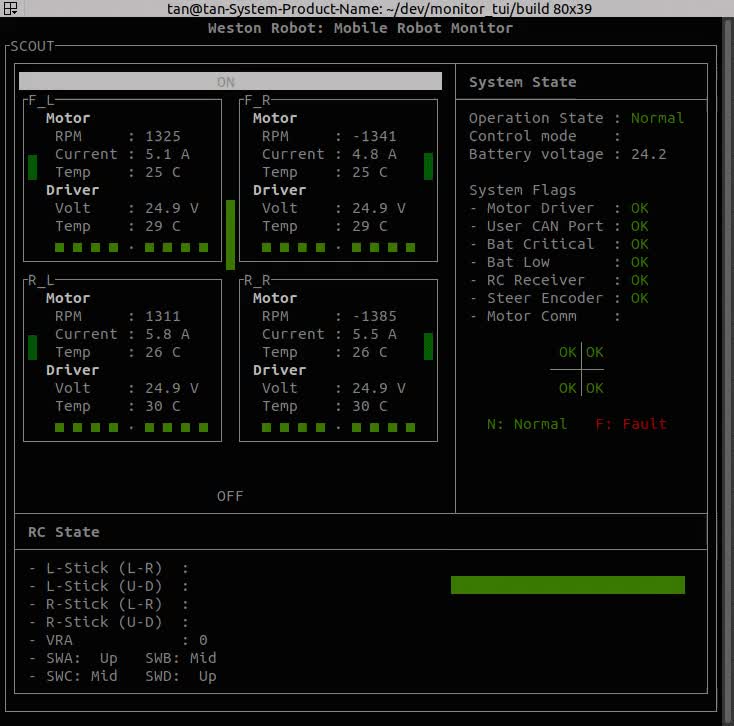Click the center vertical green bar
The height and width of the screenshot is (726, 734).
[230, 235]
